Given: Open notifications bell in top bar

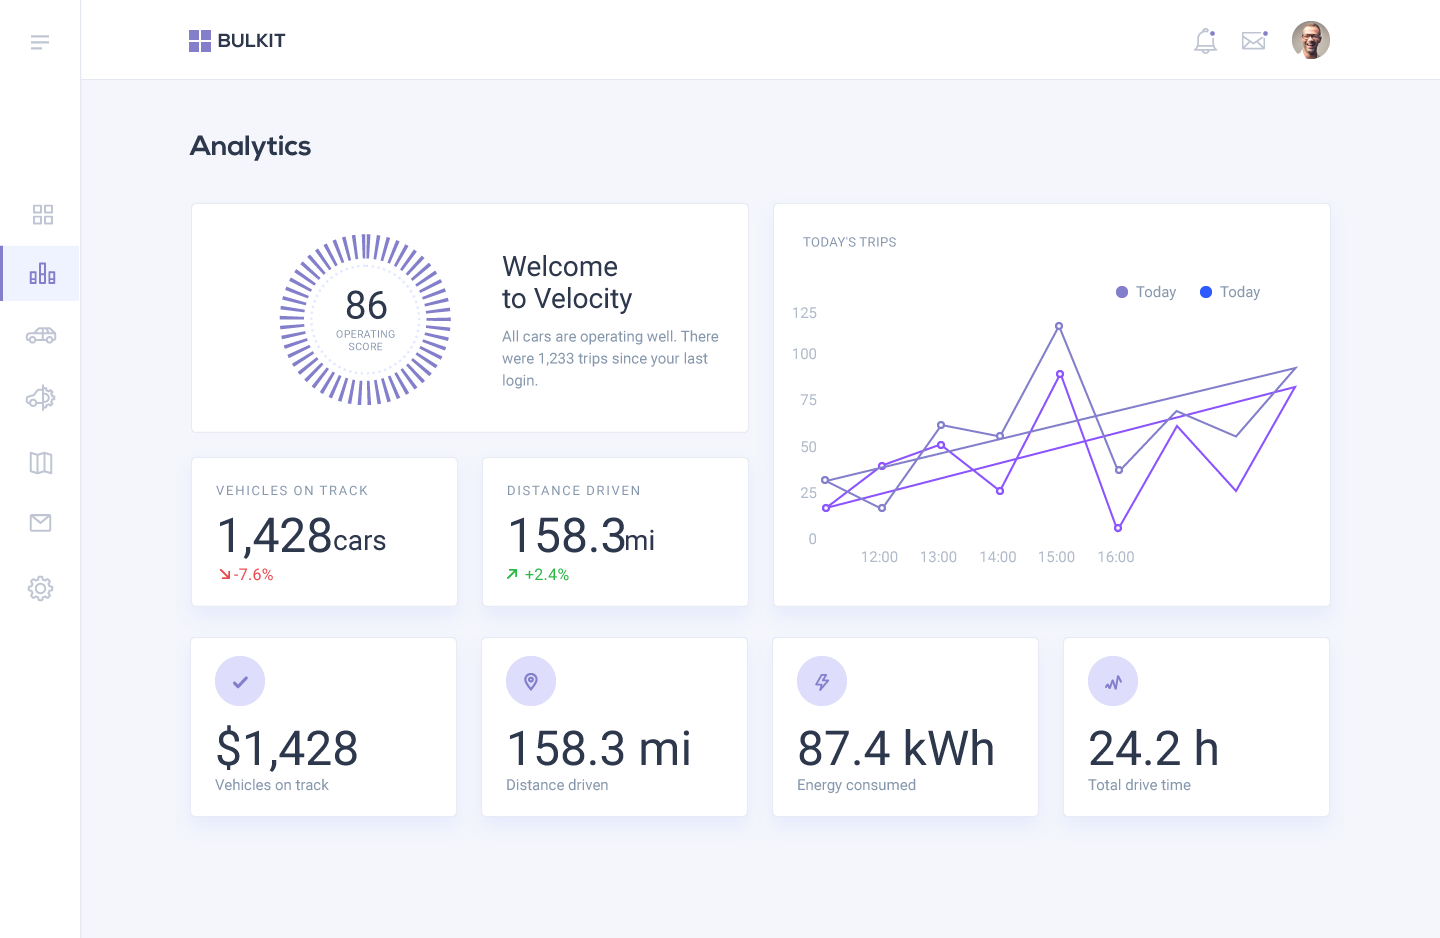Looking at the screenshot, I should click(x=1206, y=41).
